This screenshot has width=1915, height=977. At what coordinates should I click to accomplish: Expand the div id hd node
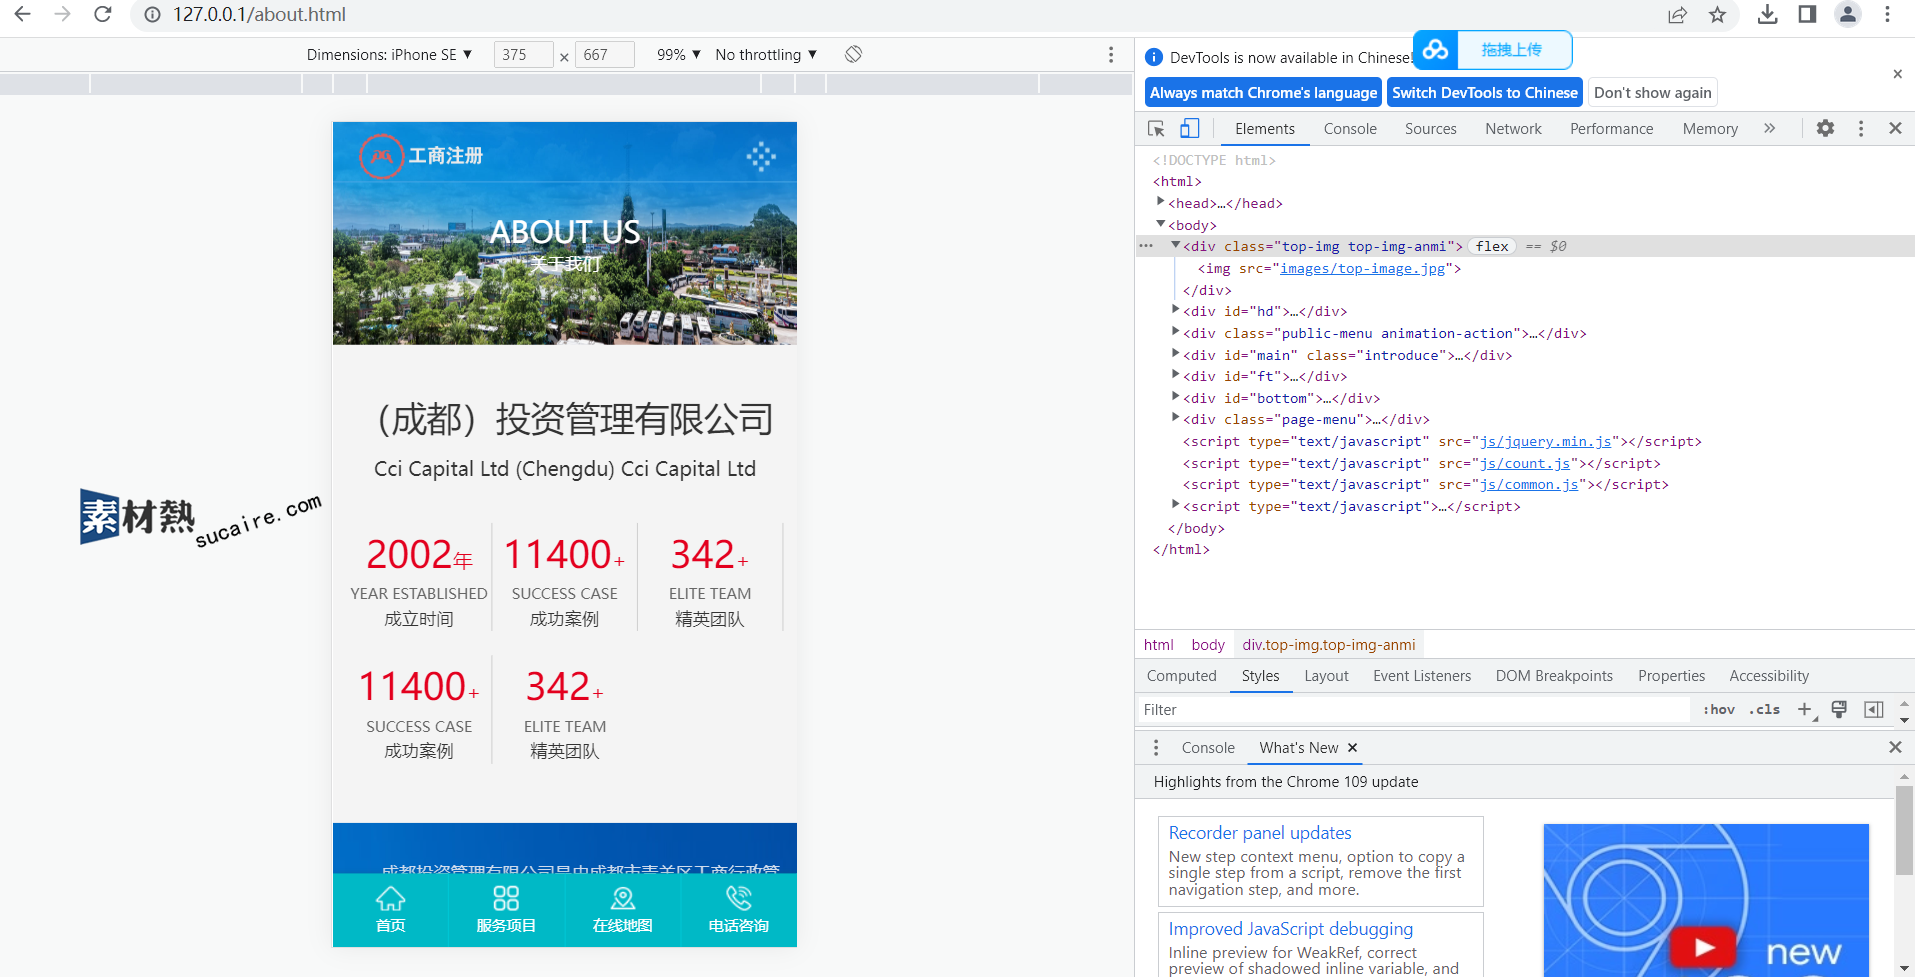(1176, 310)
